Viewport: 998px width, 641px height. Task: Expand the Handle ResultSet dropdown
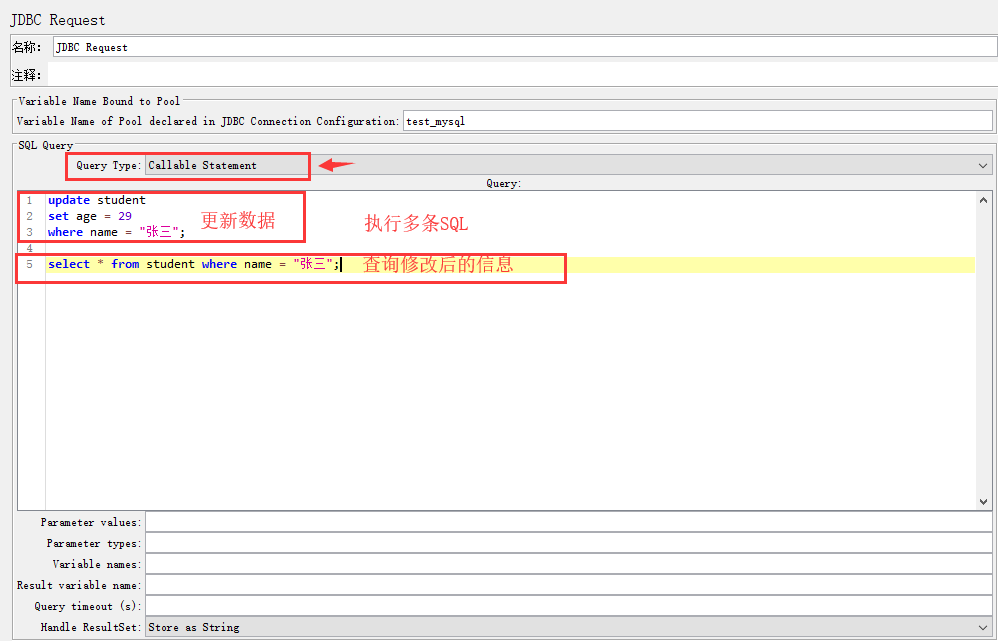click(568, 627)
